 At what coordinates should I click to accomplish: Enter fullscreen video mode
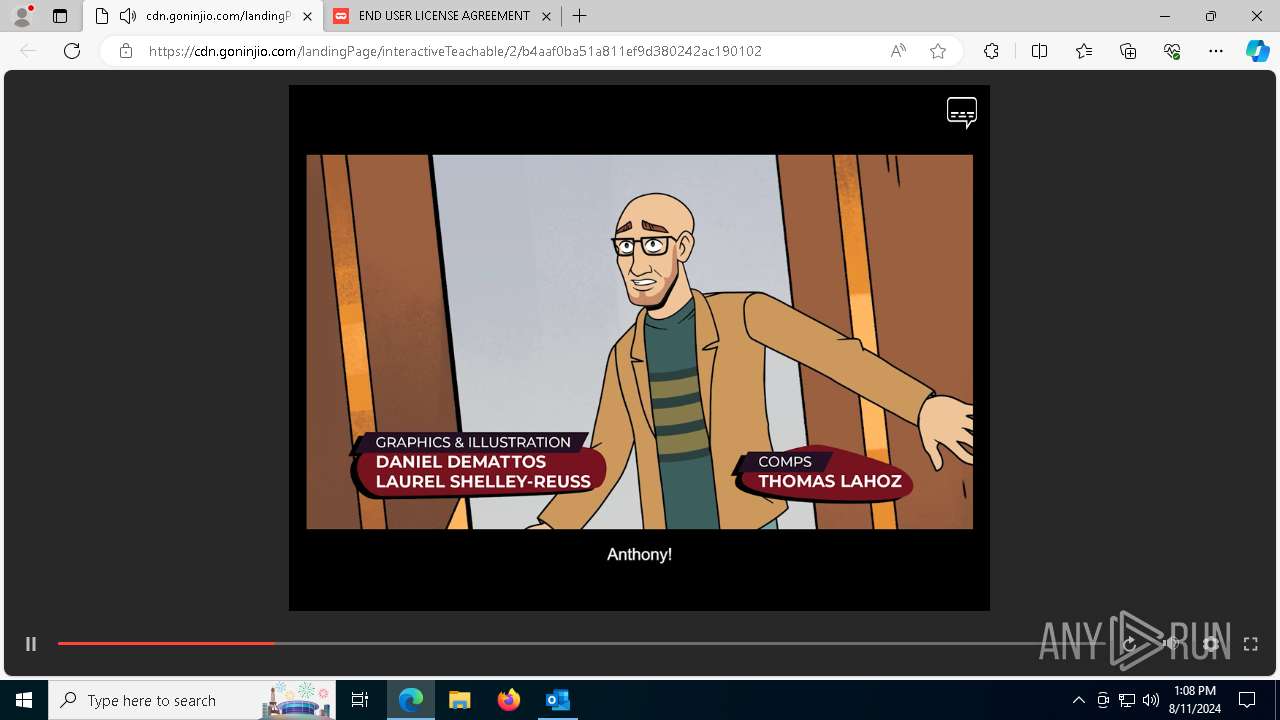coord(1250,644)
